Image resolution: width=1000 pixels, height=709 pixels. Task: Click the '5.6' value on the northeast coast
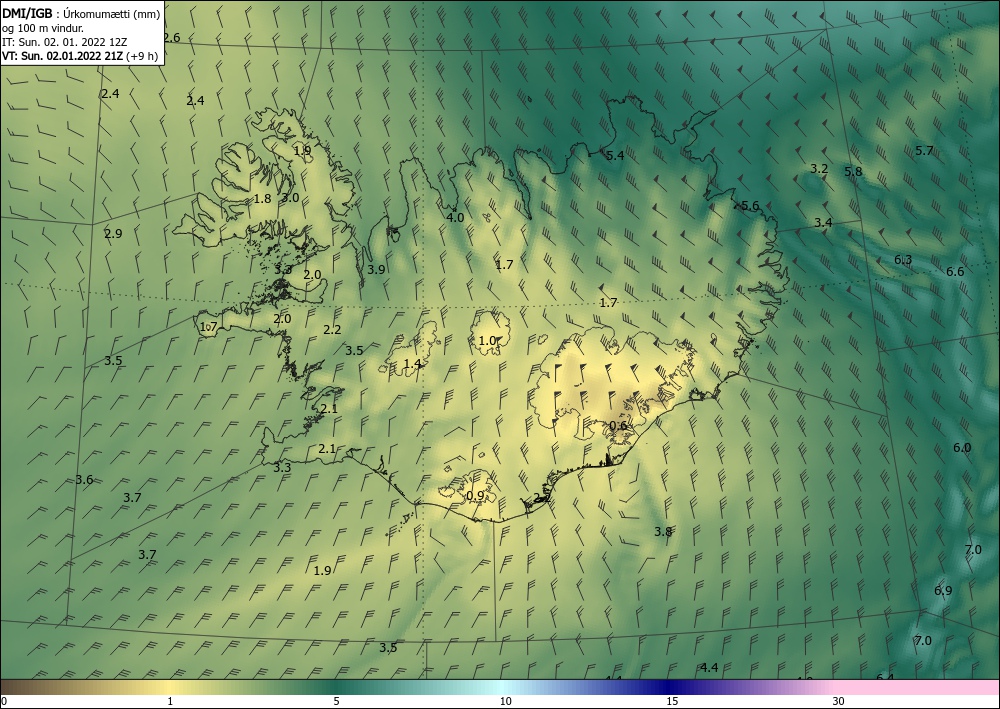[x=750, y=206]
